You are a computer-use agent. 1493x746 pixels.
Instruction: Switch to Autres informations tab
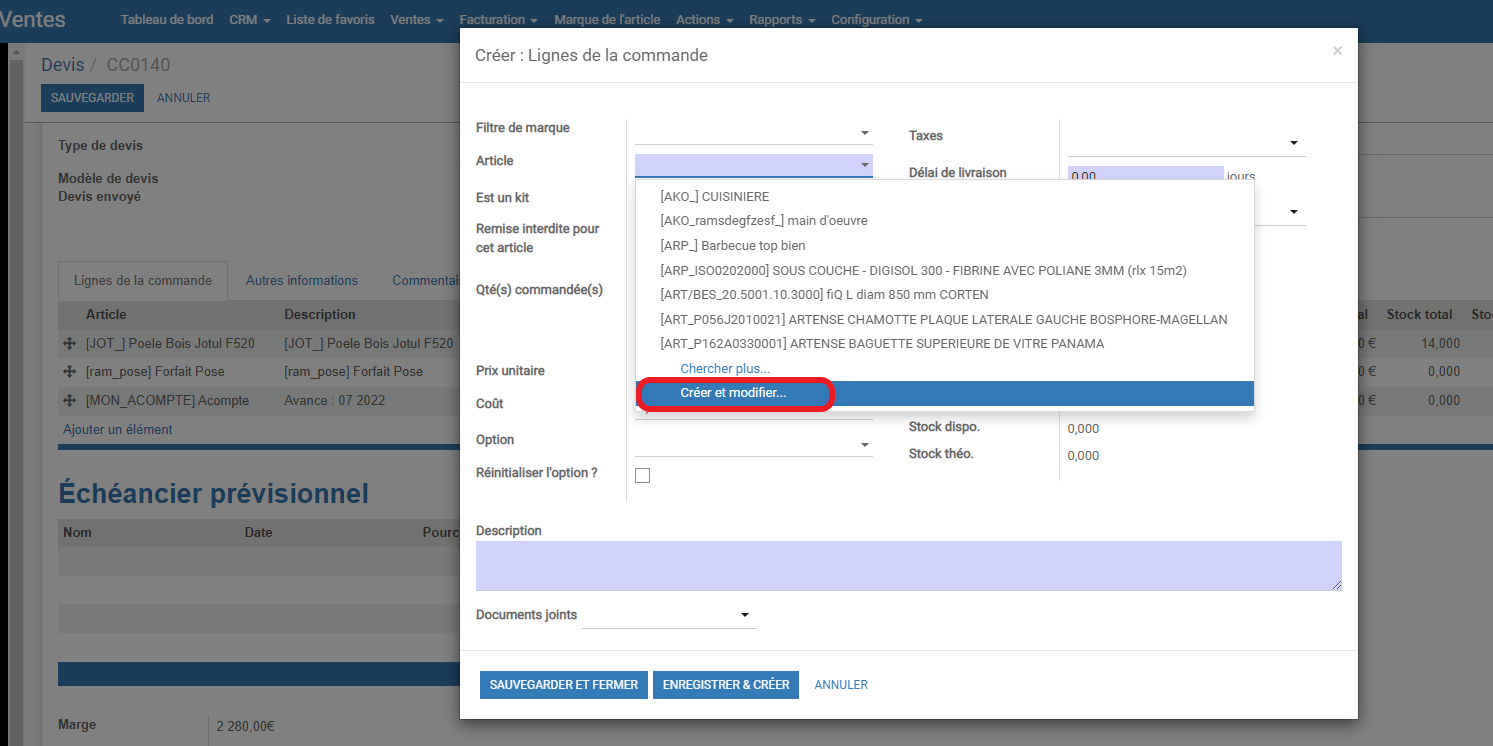click(x=302, y=281)
